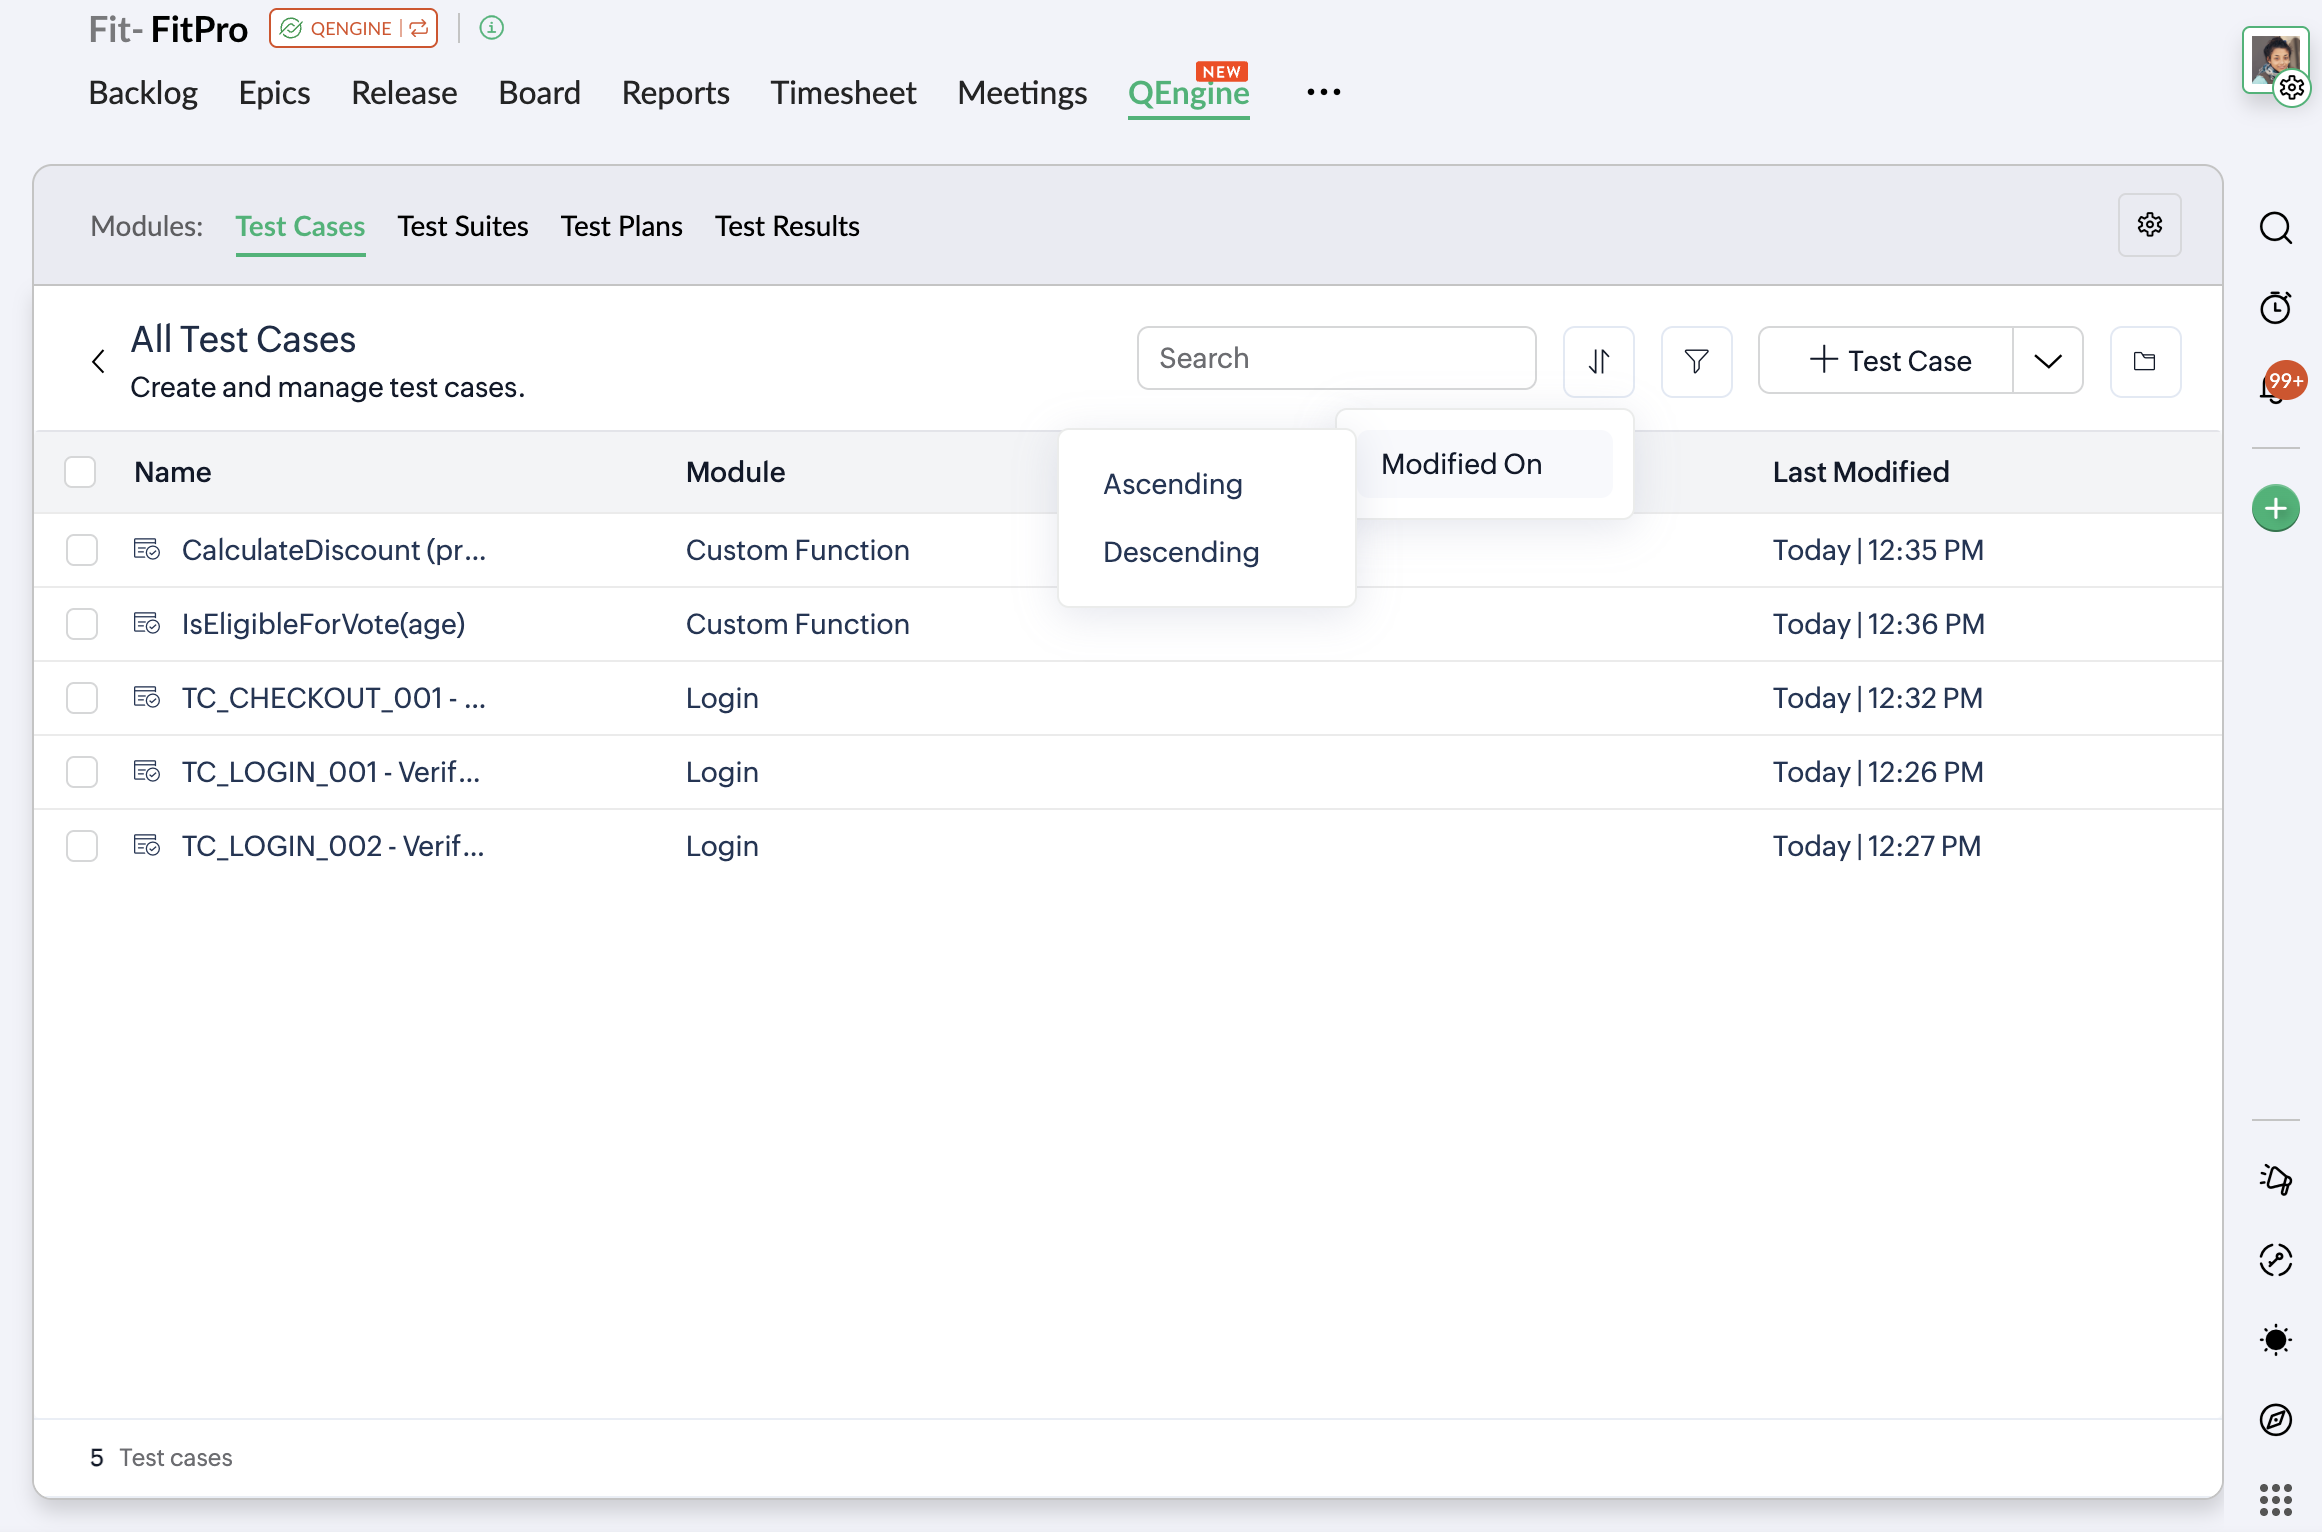The height and width of the screenshot is (1532, 2322).
Task: Open the three-dot more tabs menu
Action: (x=1323, y=92)
